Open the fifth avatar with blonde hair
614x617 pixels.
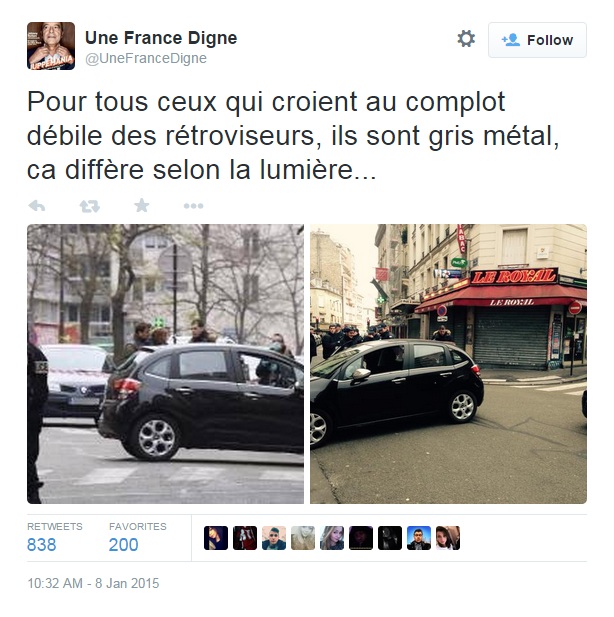pos(332,538)
